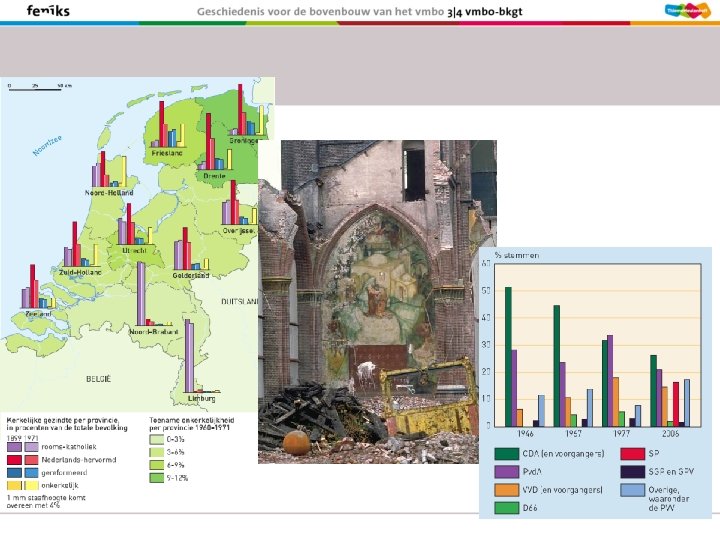
Task: Click the D66 light green legend swatch
Action: pos(506,507)
